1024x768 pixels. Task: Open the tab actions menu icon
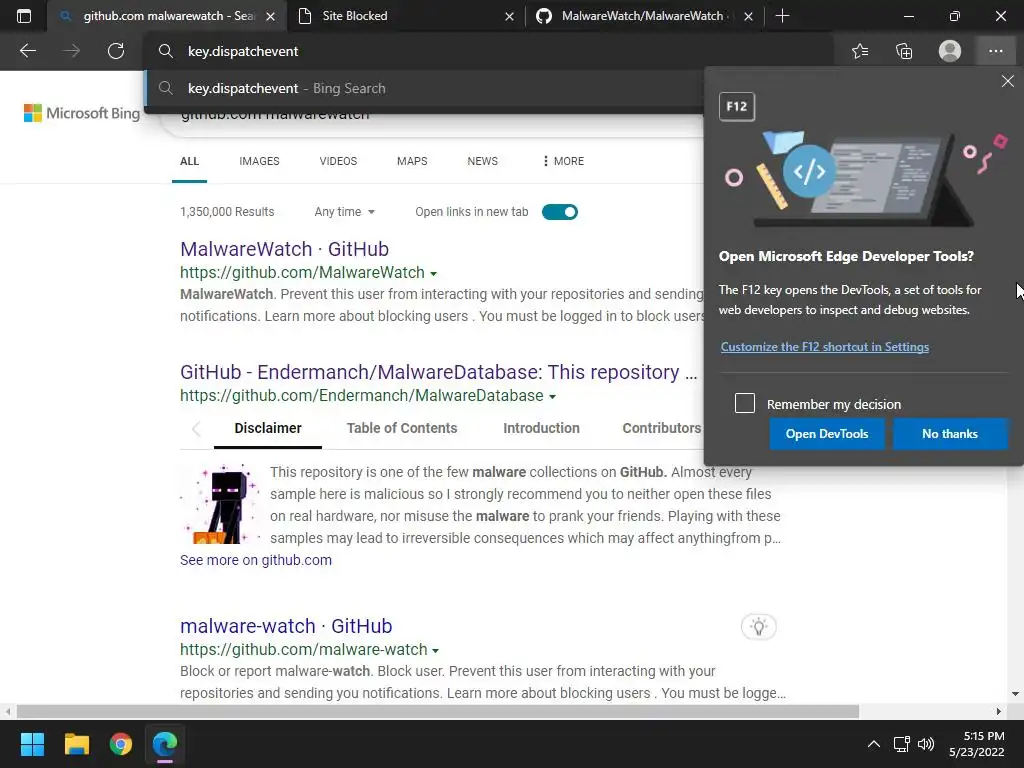click(x=24, y=16)
